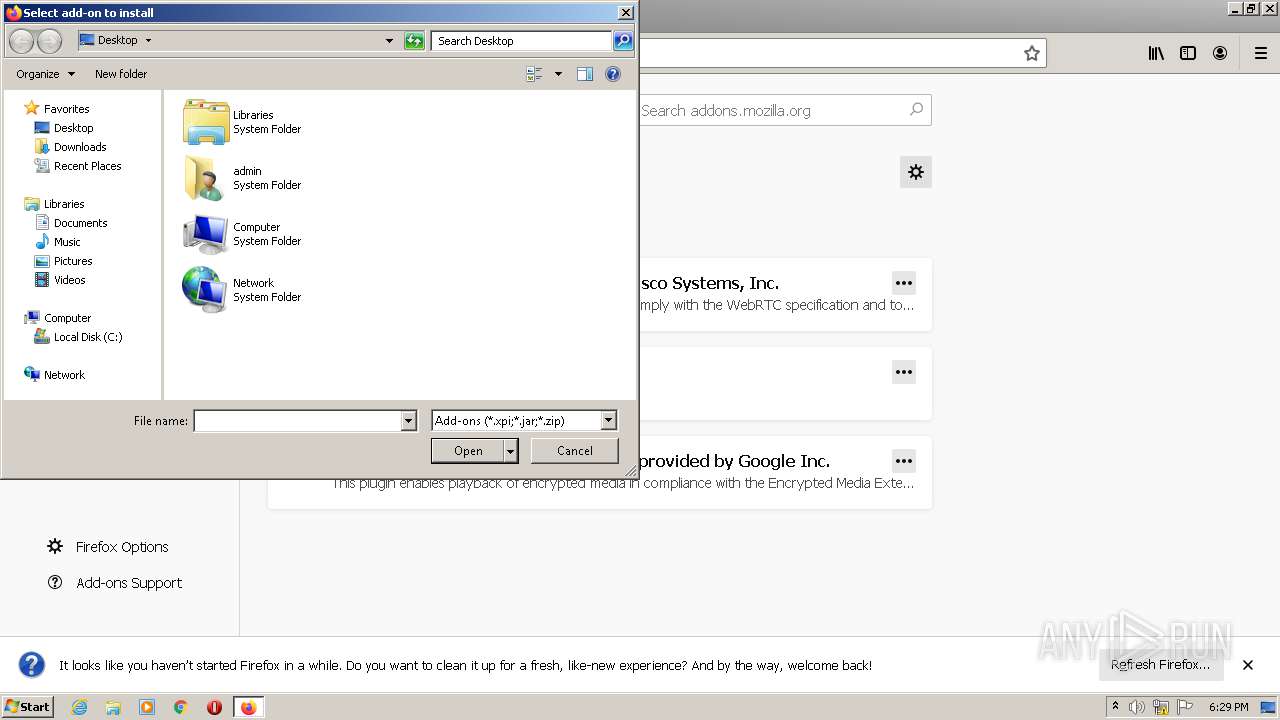
Task: Click the Open button
Action: coord(468,451)
